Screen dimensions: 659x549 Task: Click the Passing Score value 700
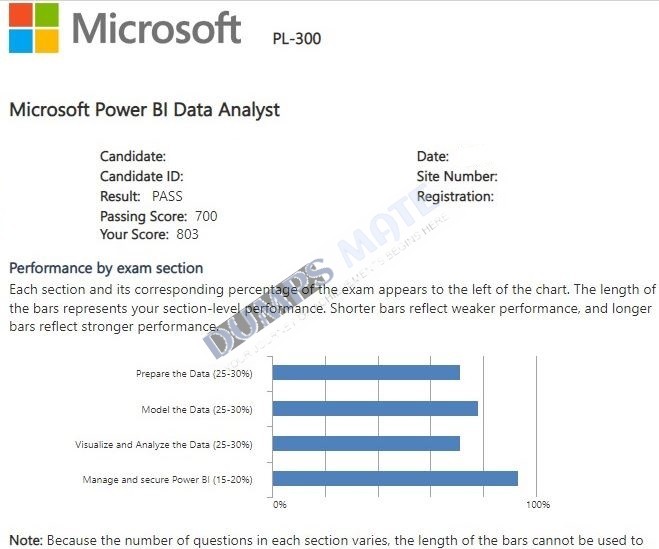tap(206, 216)
